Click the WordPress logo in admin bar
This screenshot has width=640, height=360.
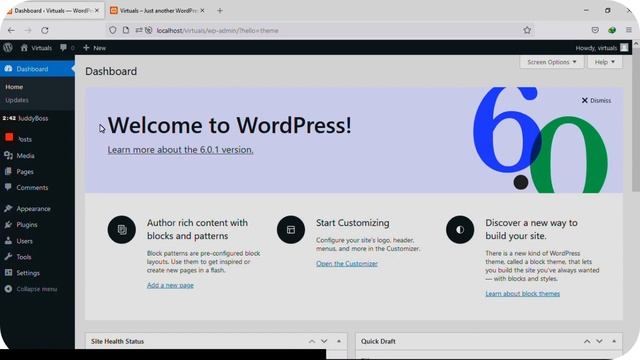[8, 48]
